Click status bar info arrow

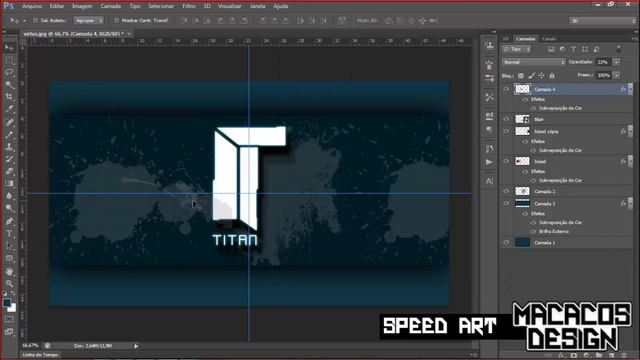136,346
